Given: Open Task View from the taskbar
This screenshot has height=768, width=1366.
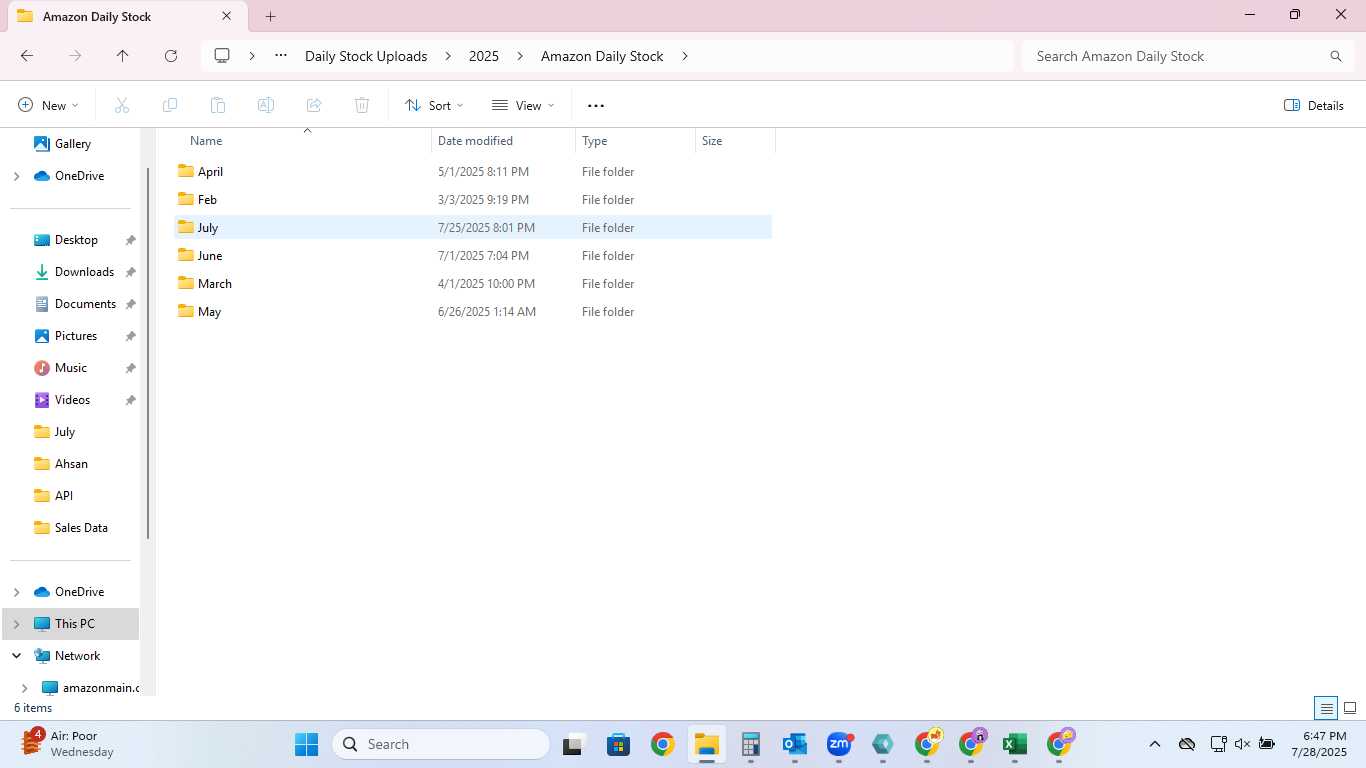Looking at the screenshot, I should pyautogui.click(x=573, y=744).
